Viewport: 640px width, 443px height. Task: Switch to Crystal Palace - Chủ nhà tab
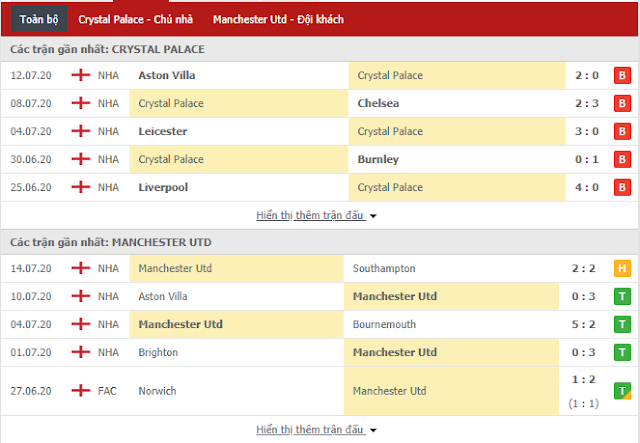(136, 19)
